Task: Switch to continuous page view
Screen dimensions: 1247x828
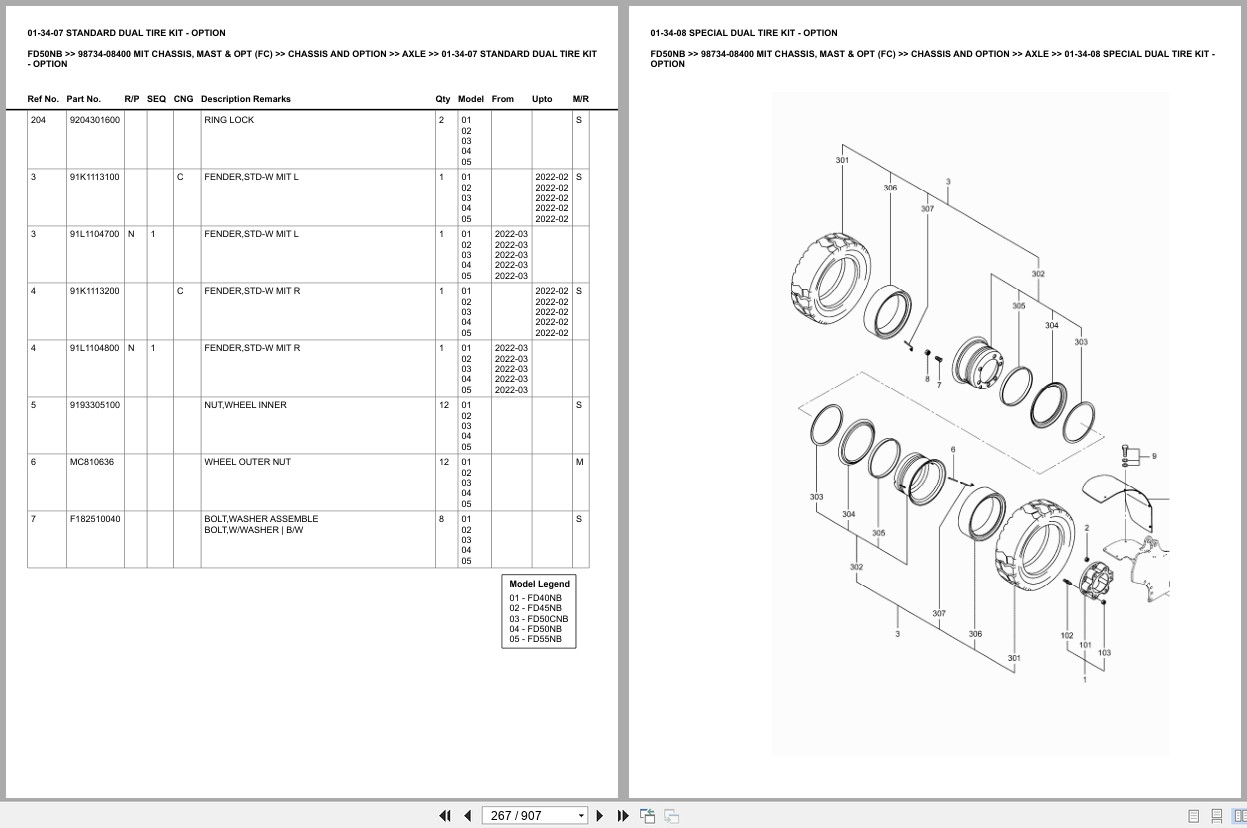Action: click(1217, 816)
